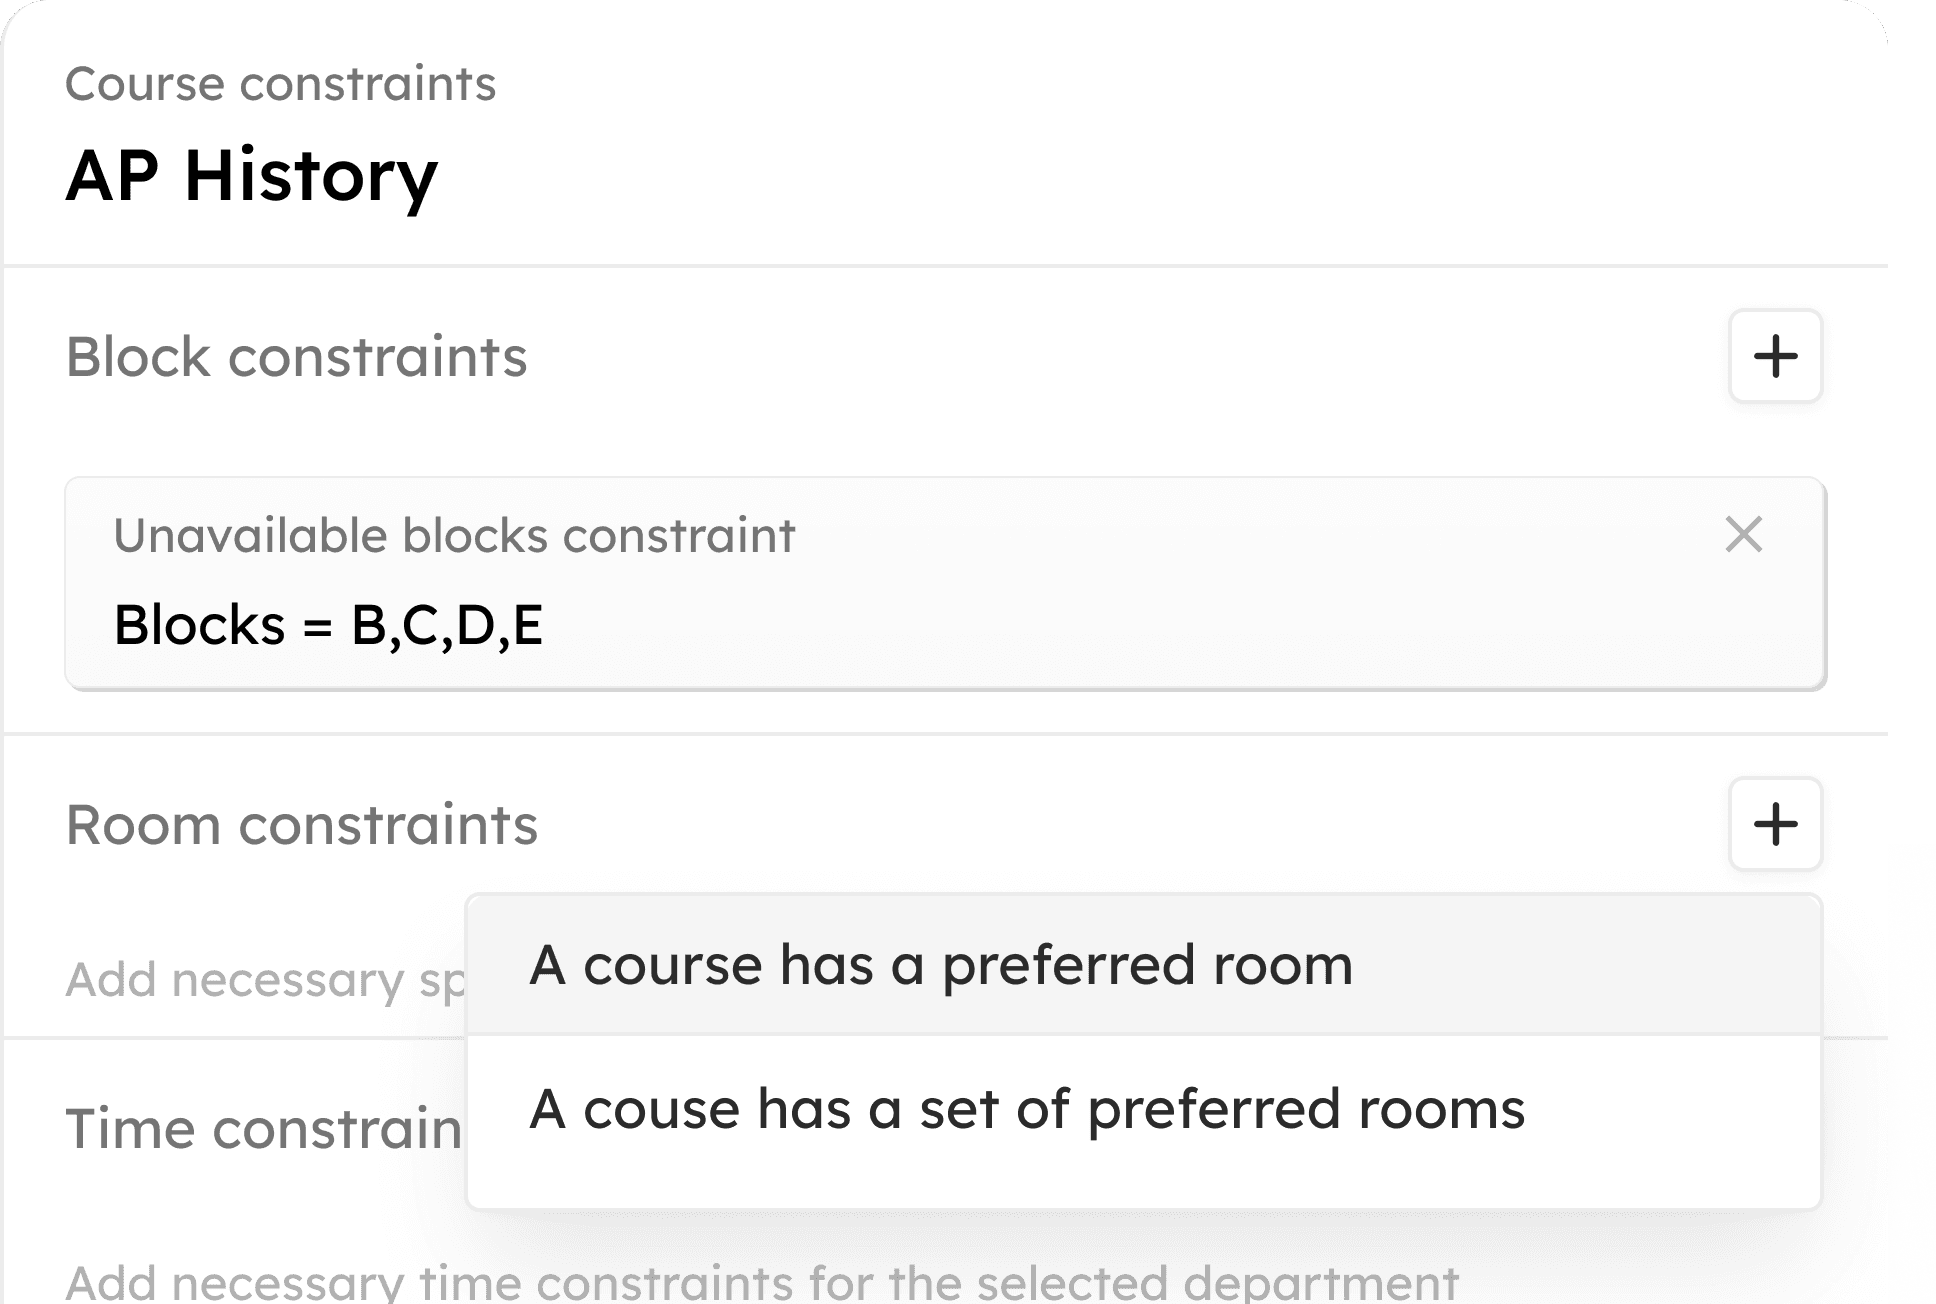Open the Unavailable blocks constraint label
The image size is (1936, 1304).
(x=454, y=535)
